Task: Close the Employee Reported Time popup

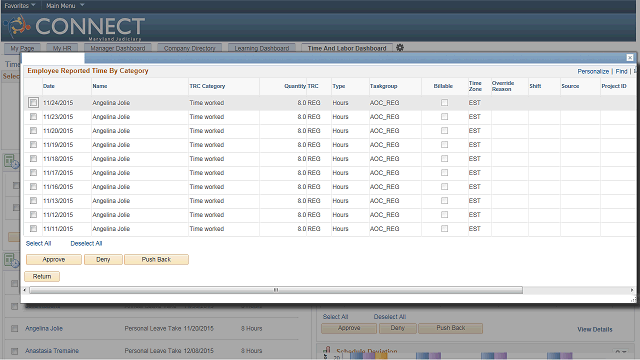Action: (x=630, y=58)
